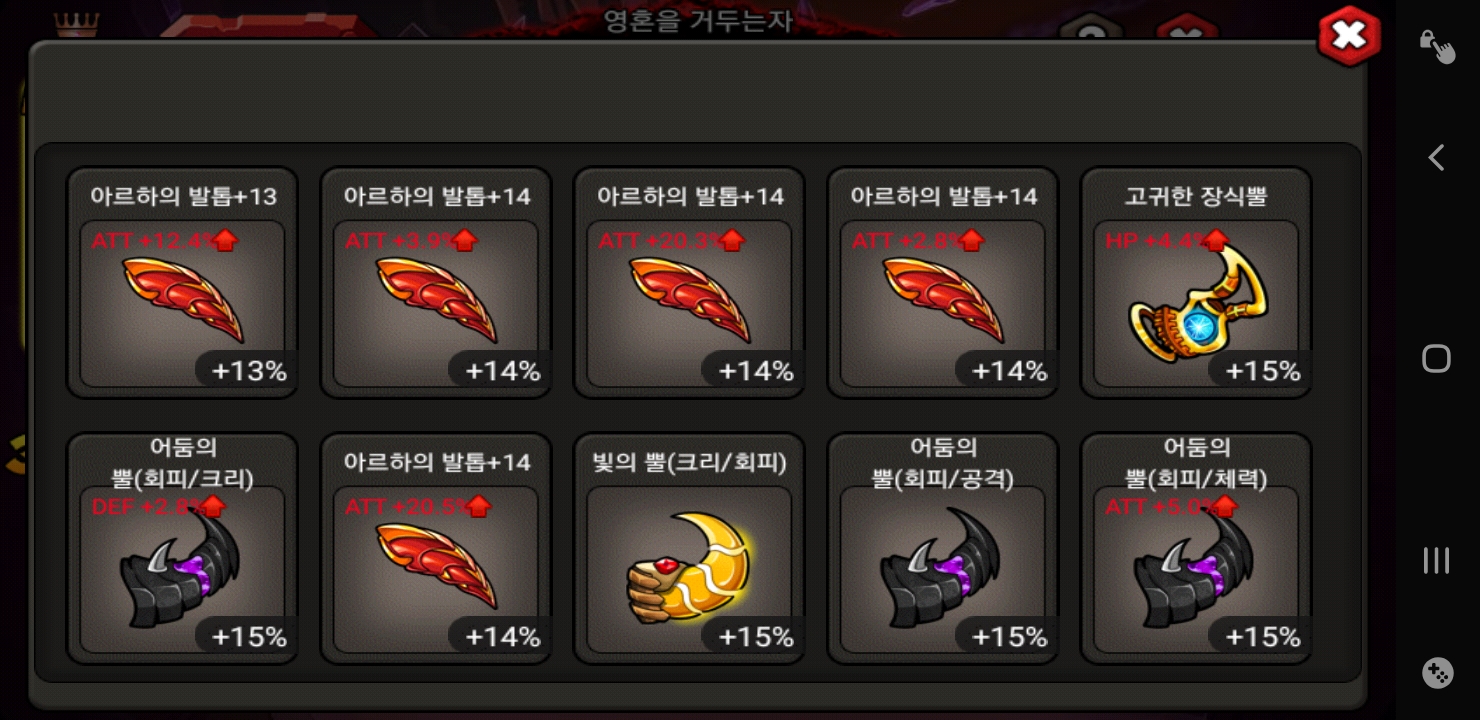Select claw item with ATT +3.9%
1480x720 pixels.
point(436,283)
